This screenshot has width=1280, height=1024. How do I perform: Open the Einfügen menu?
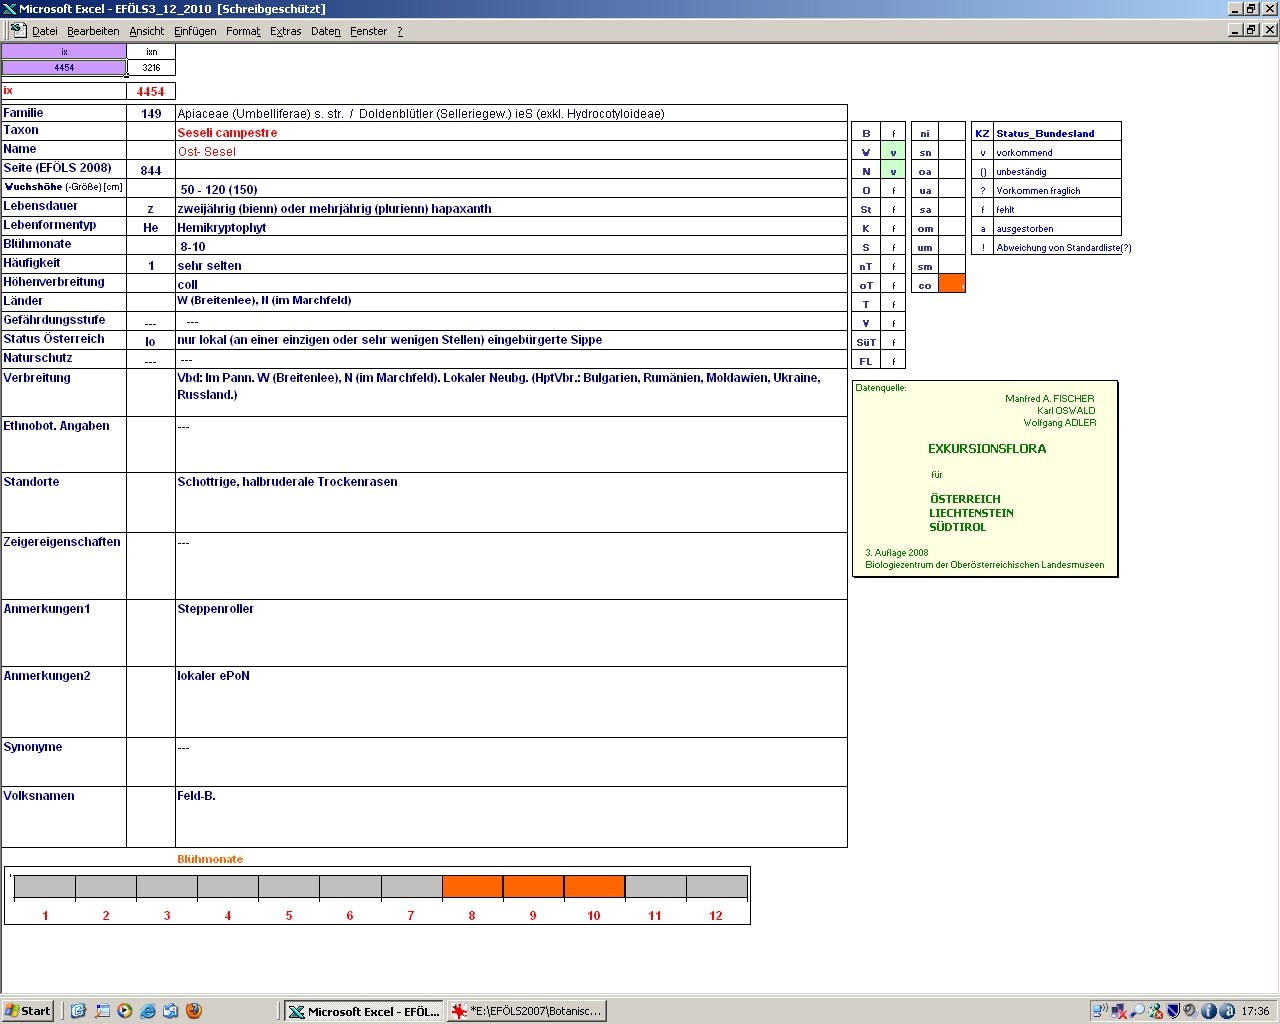coord(195,31)
